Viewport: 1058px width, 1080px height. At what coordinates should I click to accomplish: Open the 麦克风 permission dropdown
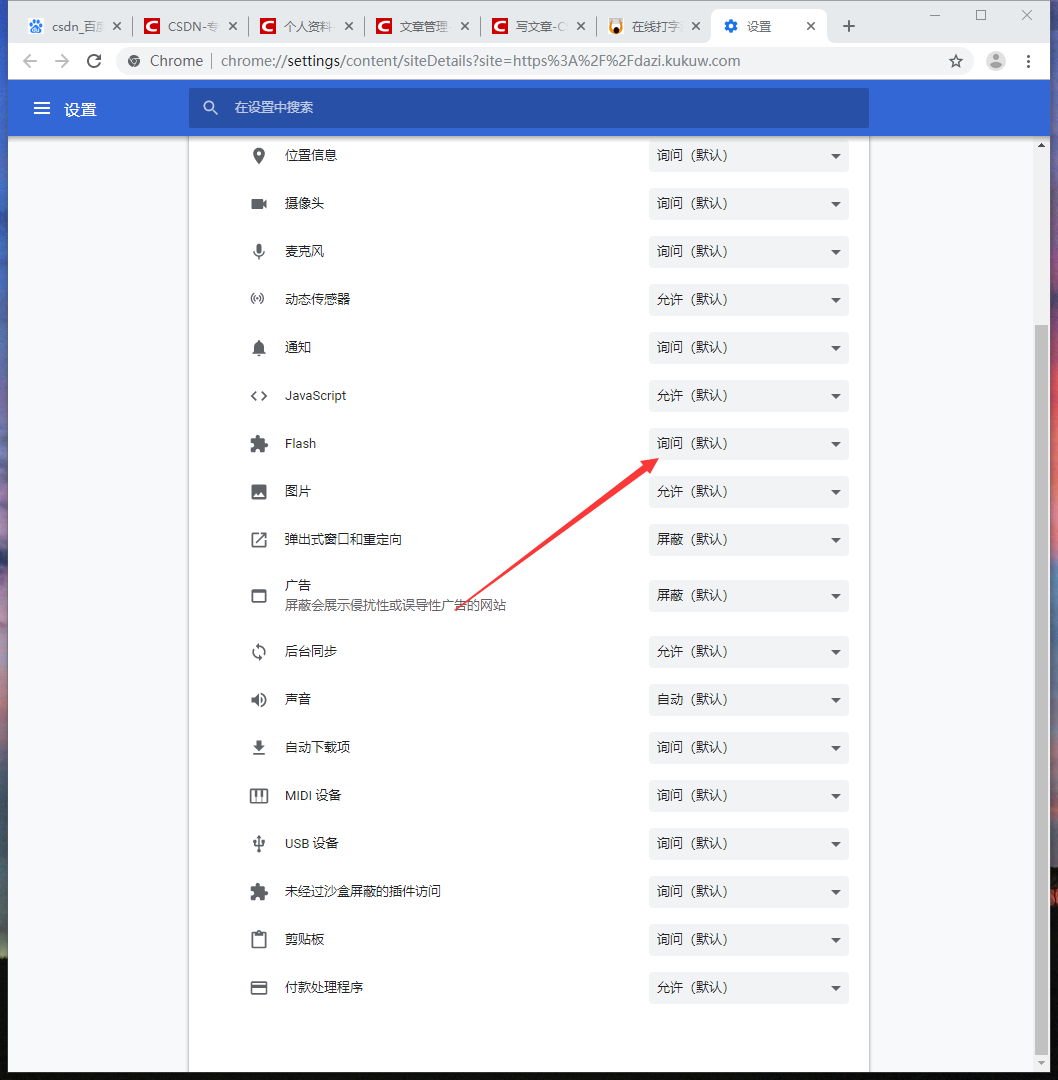click(x=748, y=251)
